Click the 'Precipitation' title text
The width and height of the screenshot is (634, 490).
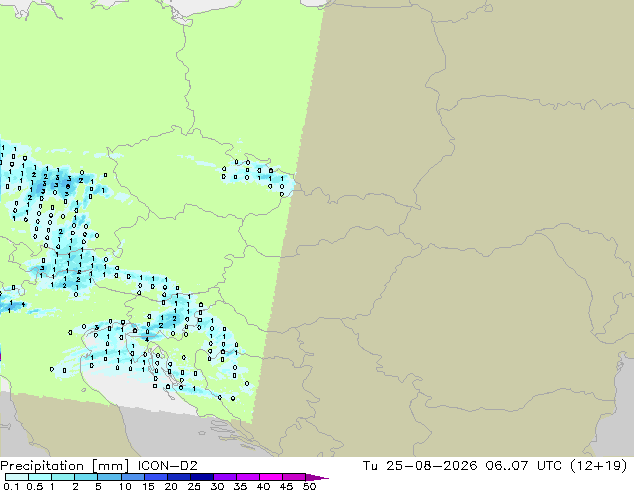tap(42, 466)
